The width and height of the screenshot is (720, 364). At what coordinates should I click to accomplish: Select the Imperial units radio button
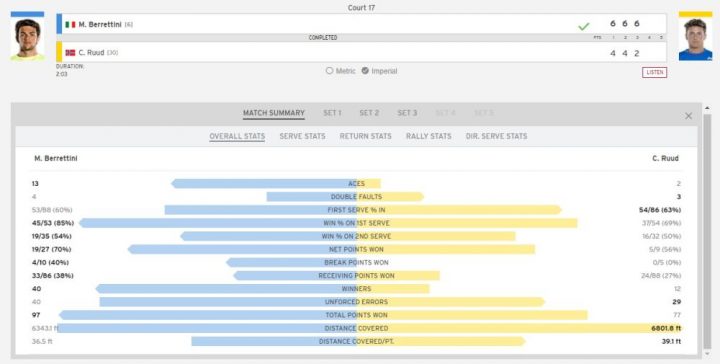(x=365, y=71)
